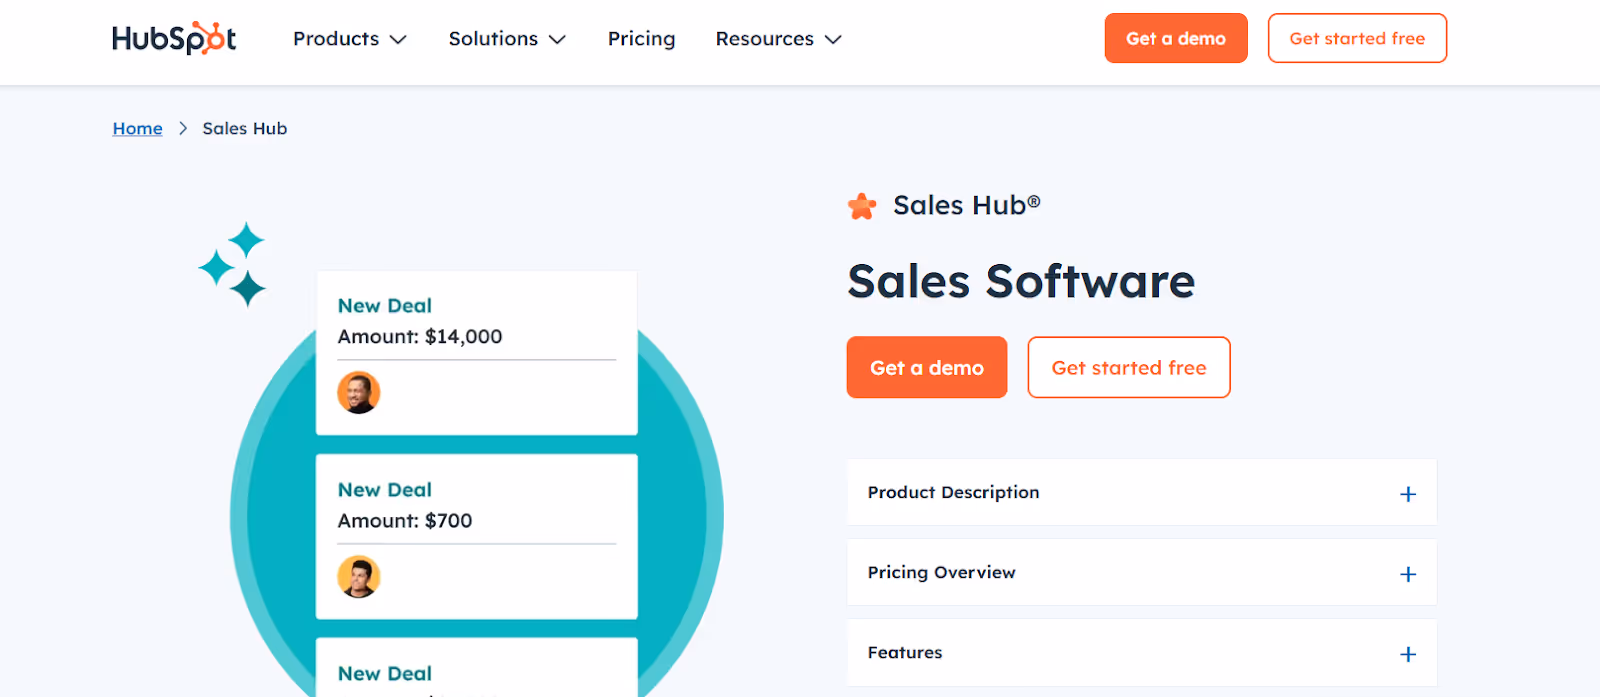The width and height of the screenshot is (1600, 697).
Task: Click Get started free below Sales Software
Action: click(1129, 367)
